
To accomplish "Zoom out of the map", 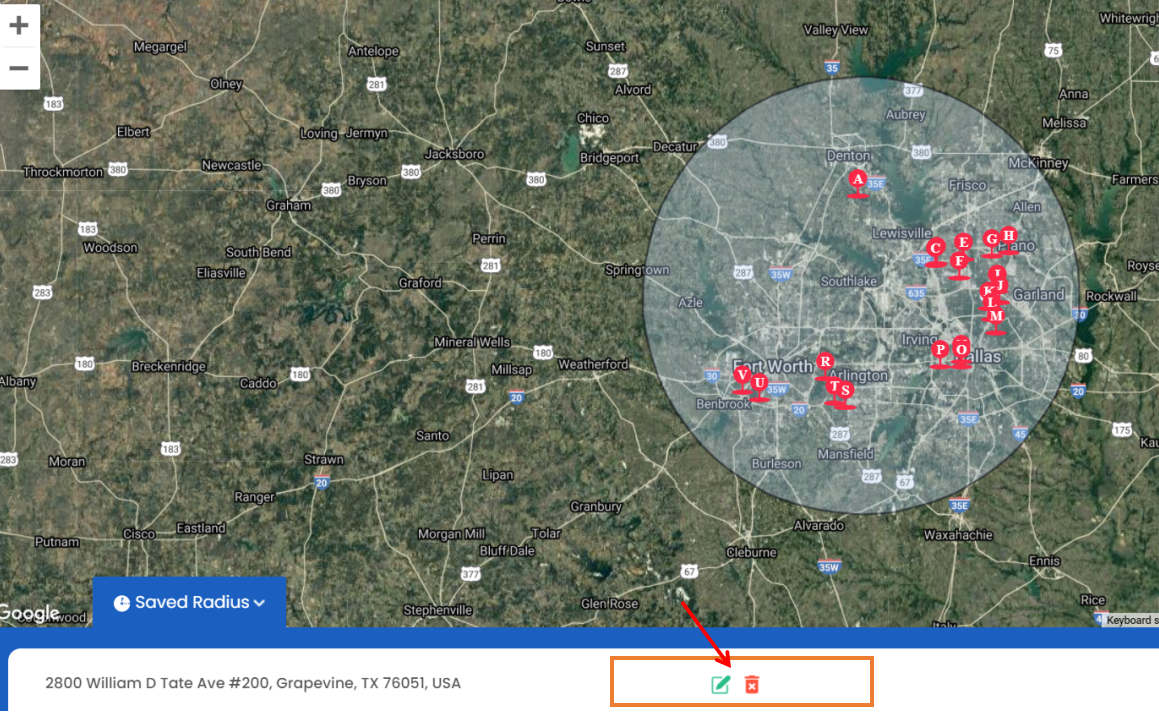I will tap(18, 68).
